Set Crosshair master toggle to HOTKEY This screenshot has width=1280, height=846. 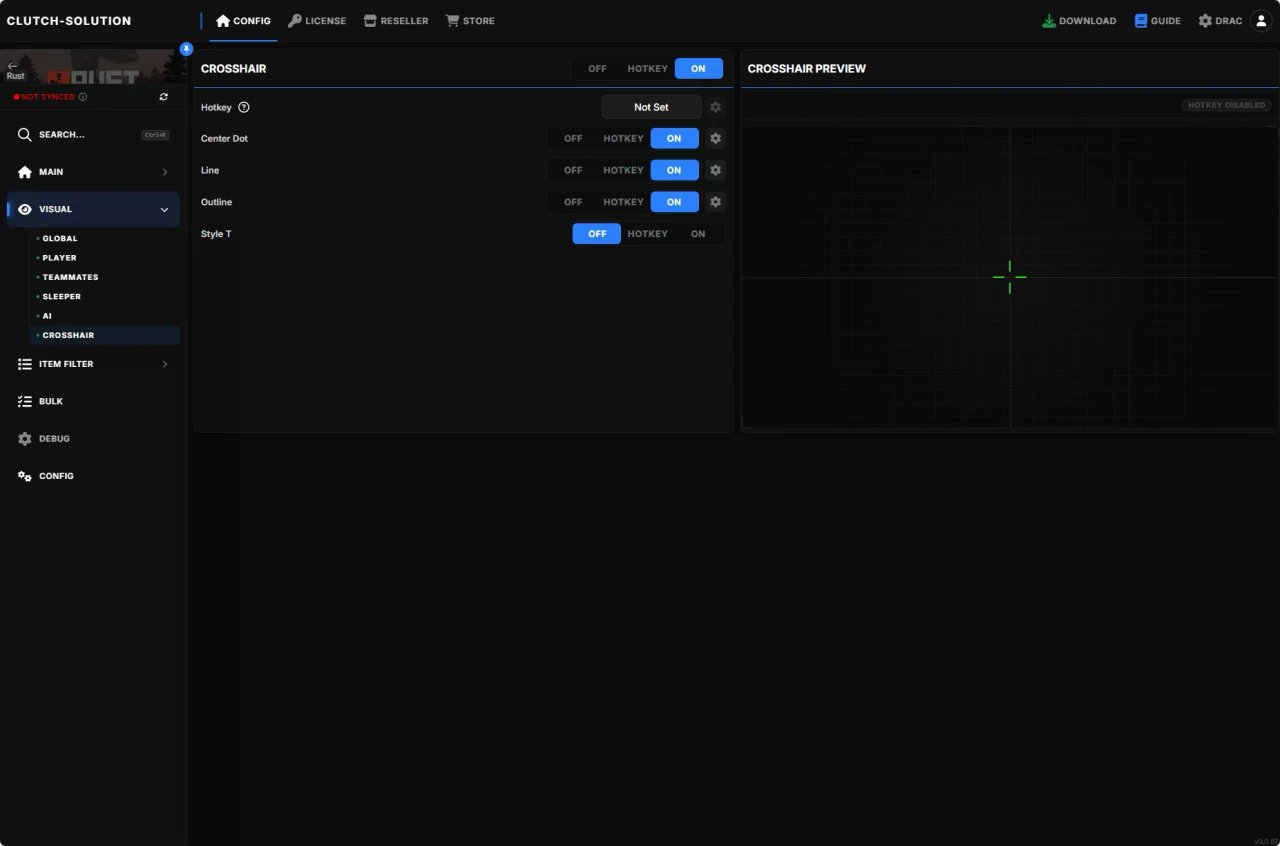(647, 69)
